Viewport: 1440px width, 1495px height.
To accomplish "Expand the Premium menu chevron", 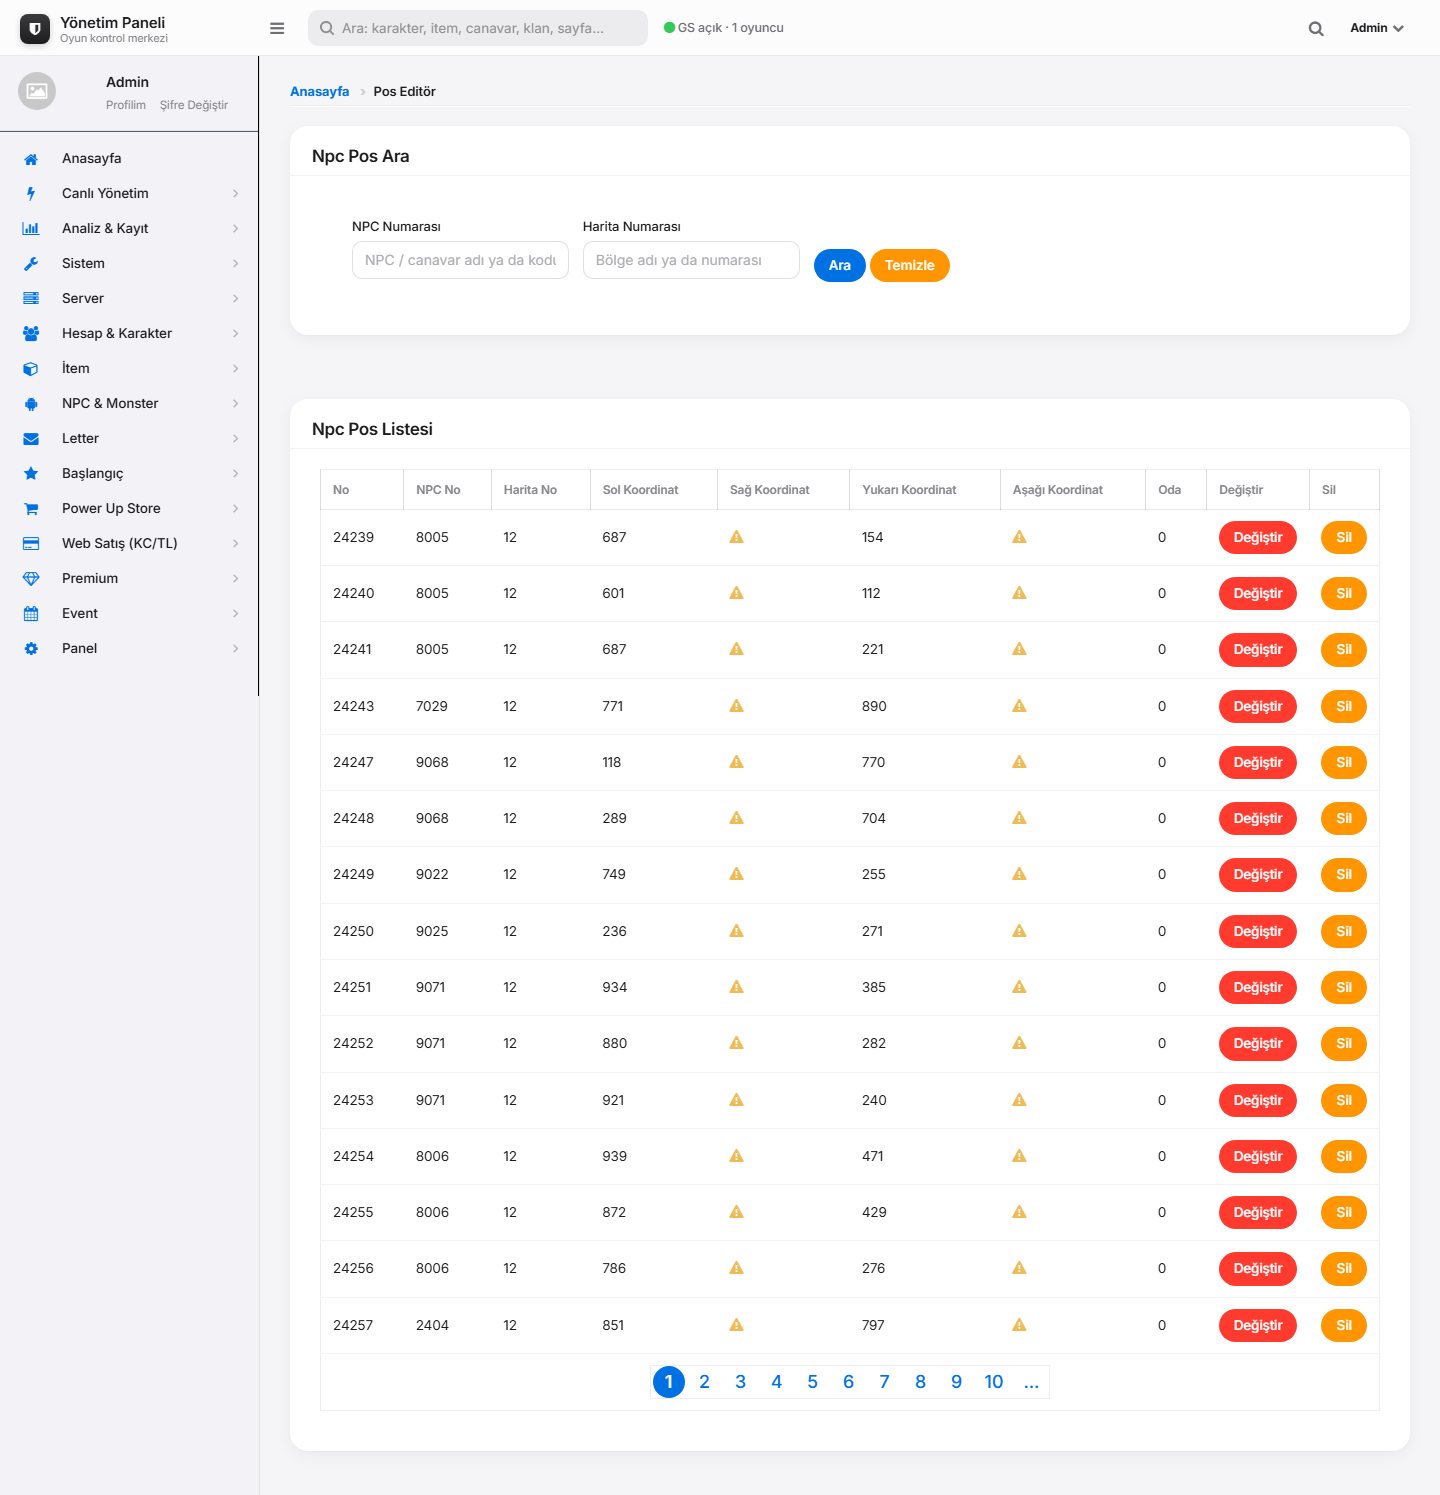I will [236, 579].
